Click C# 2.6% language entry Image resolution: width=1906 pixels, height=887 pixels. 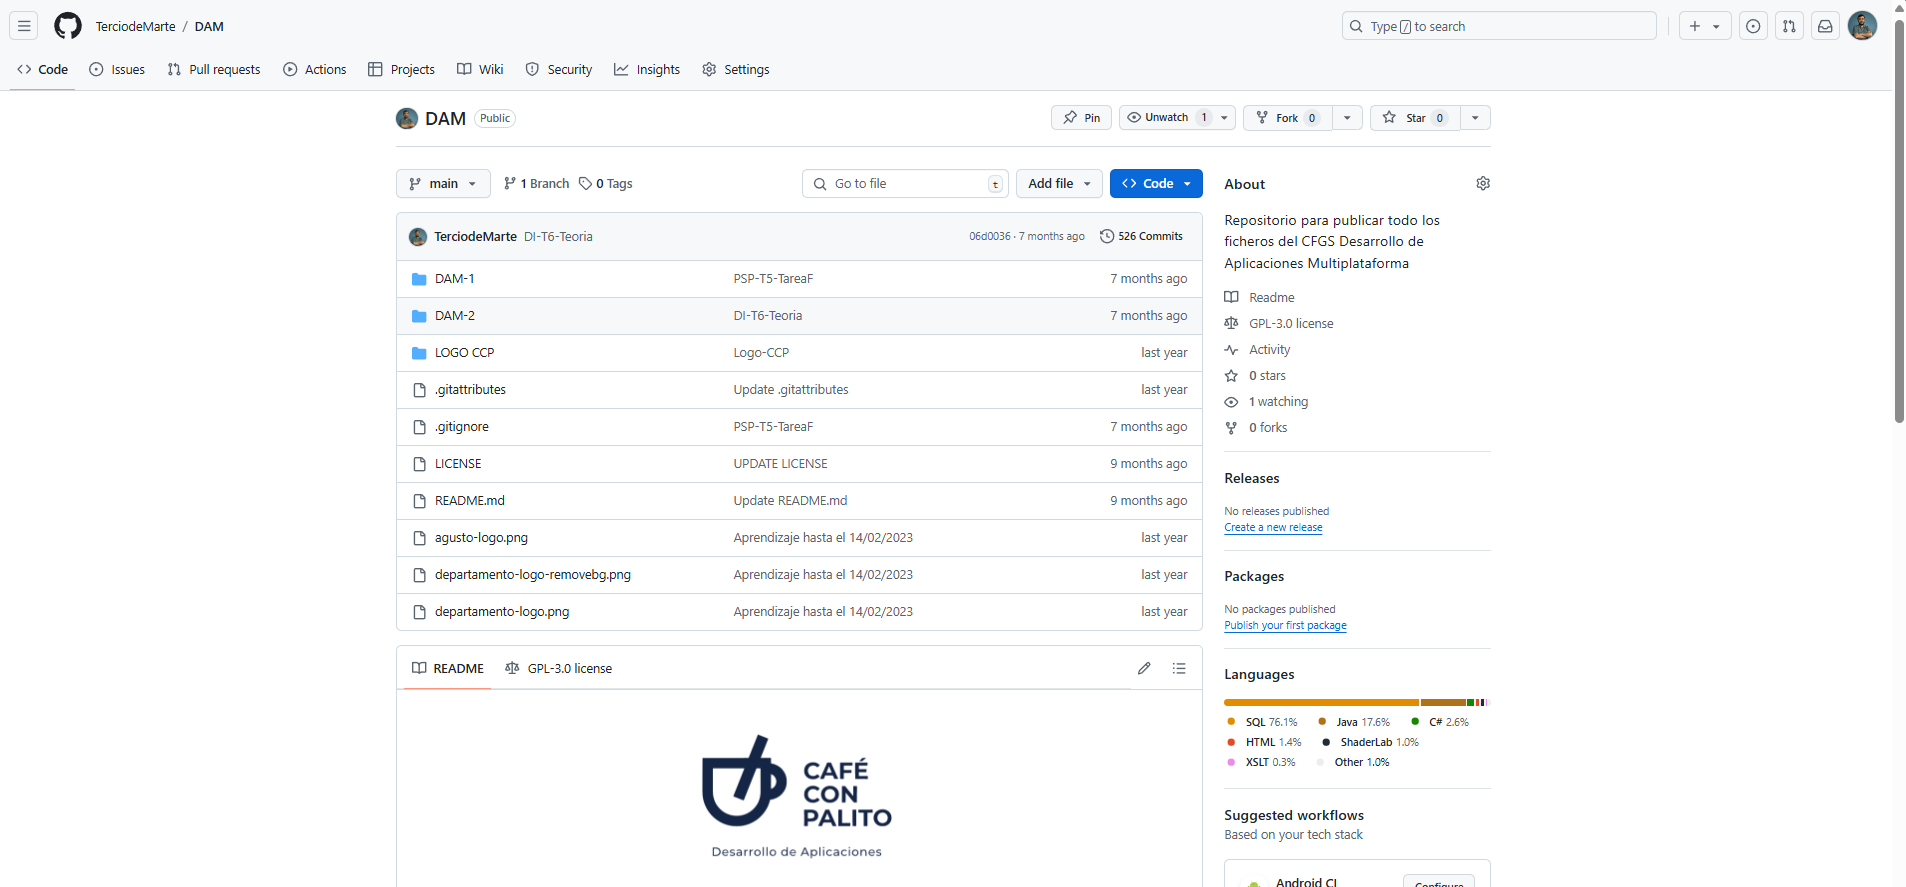1439,722
